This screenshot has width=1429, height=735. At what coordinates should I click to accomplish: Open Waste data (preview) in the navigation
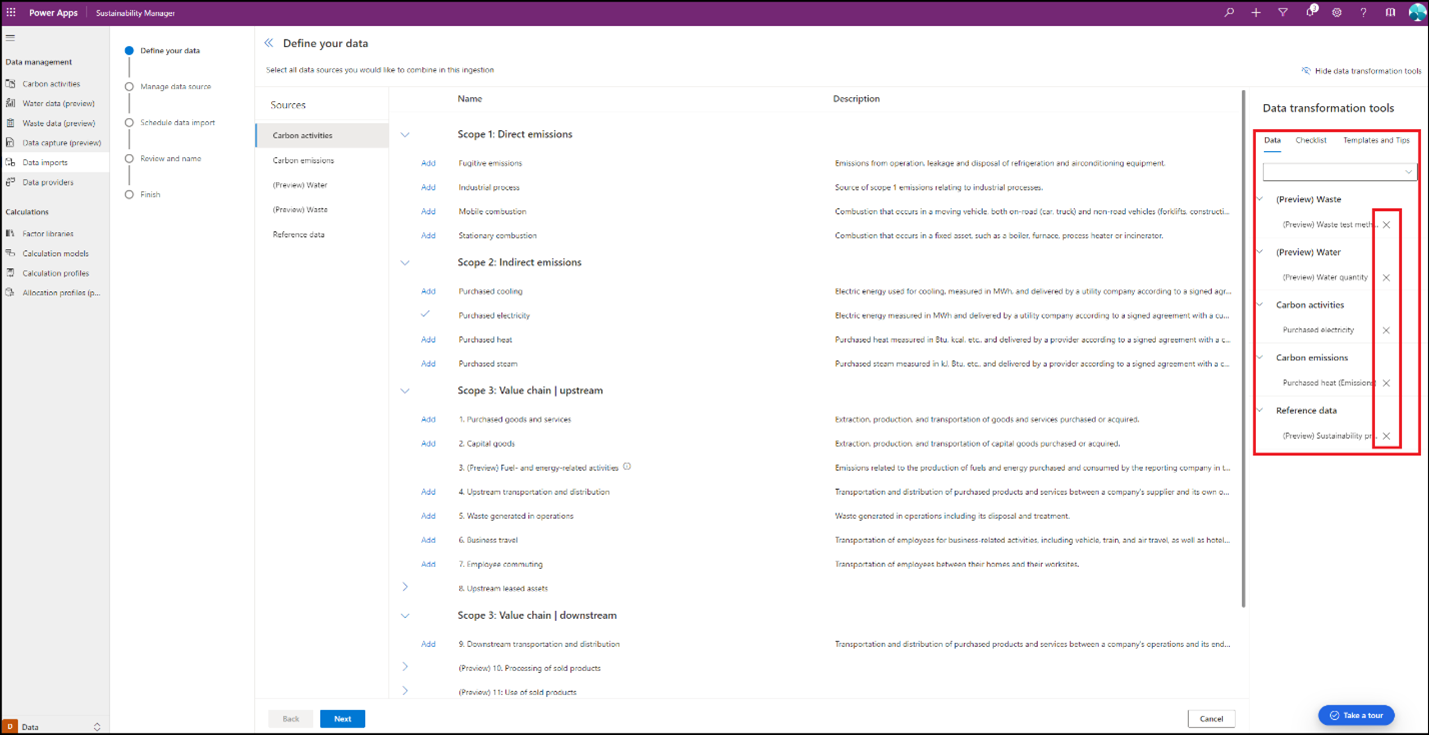(x=58, y=123)
